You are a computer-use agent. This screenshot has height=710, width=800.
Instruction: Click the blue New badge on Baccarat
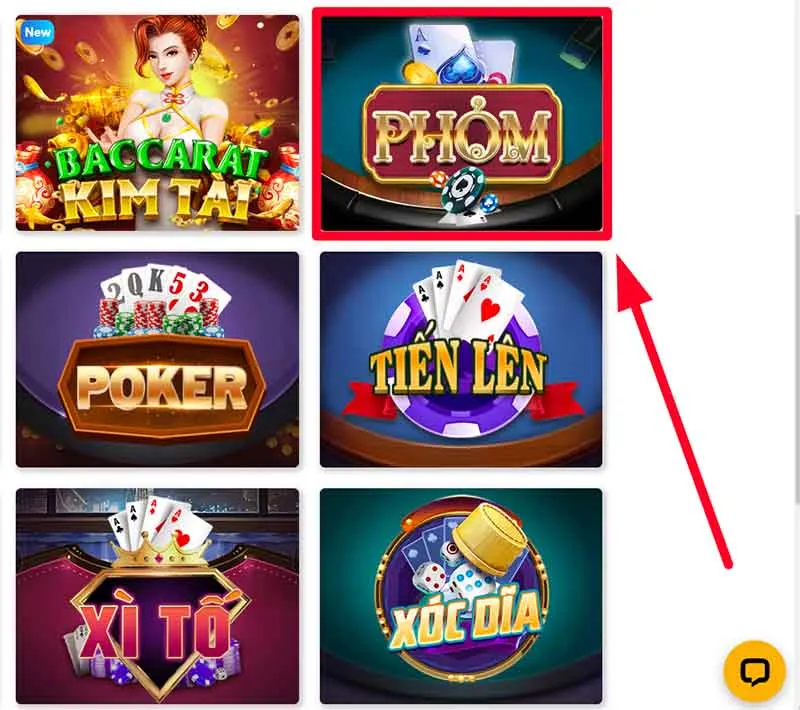point(38,33)
